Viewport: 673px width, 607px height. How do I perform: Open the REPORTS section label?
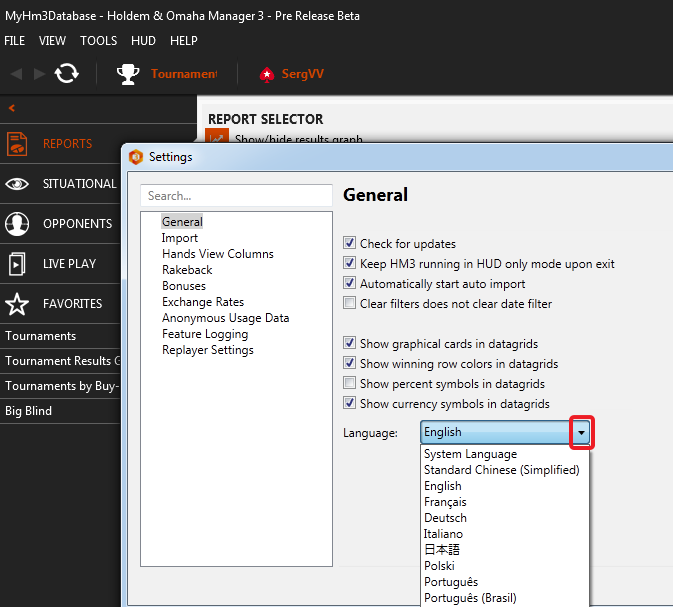coord(67,144)
